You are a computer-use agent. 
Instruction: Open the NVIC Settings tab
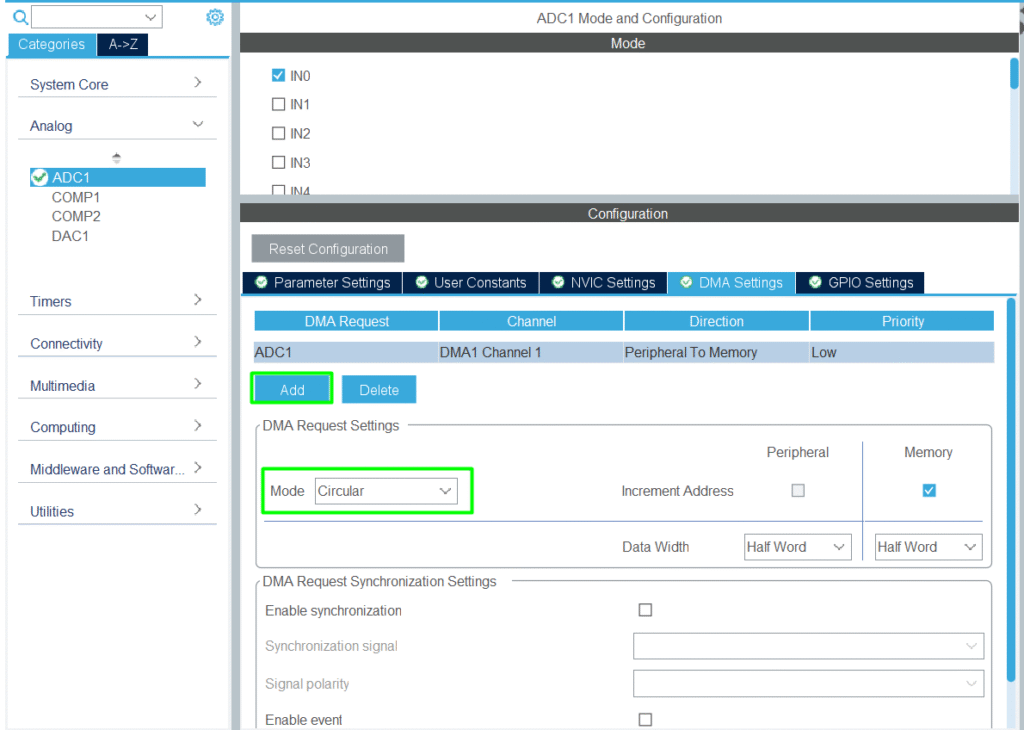coord(604,283)
